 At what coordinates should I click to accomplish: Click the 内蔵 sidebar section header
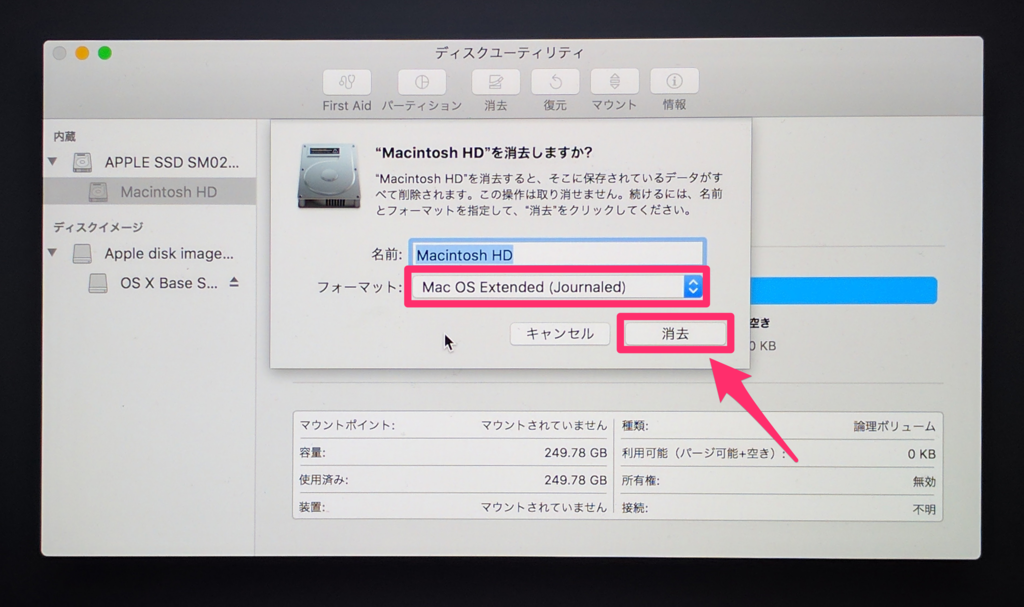[x=65, y=137]
